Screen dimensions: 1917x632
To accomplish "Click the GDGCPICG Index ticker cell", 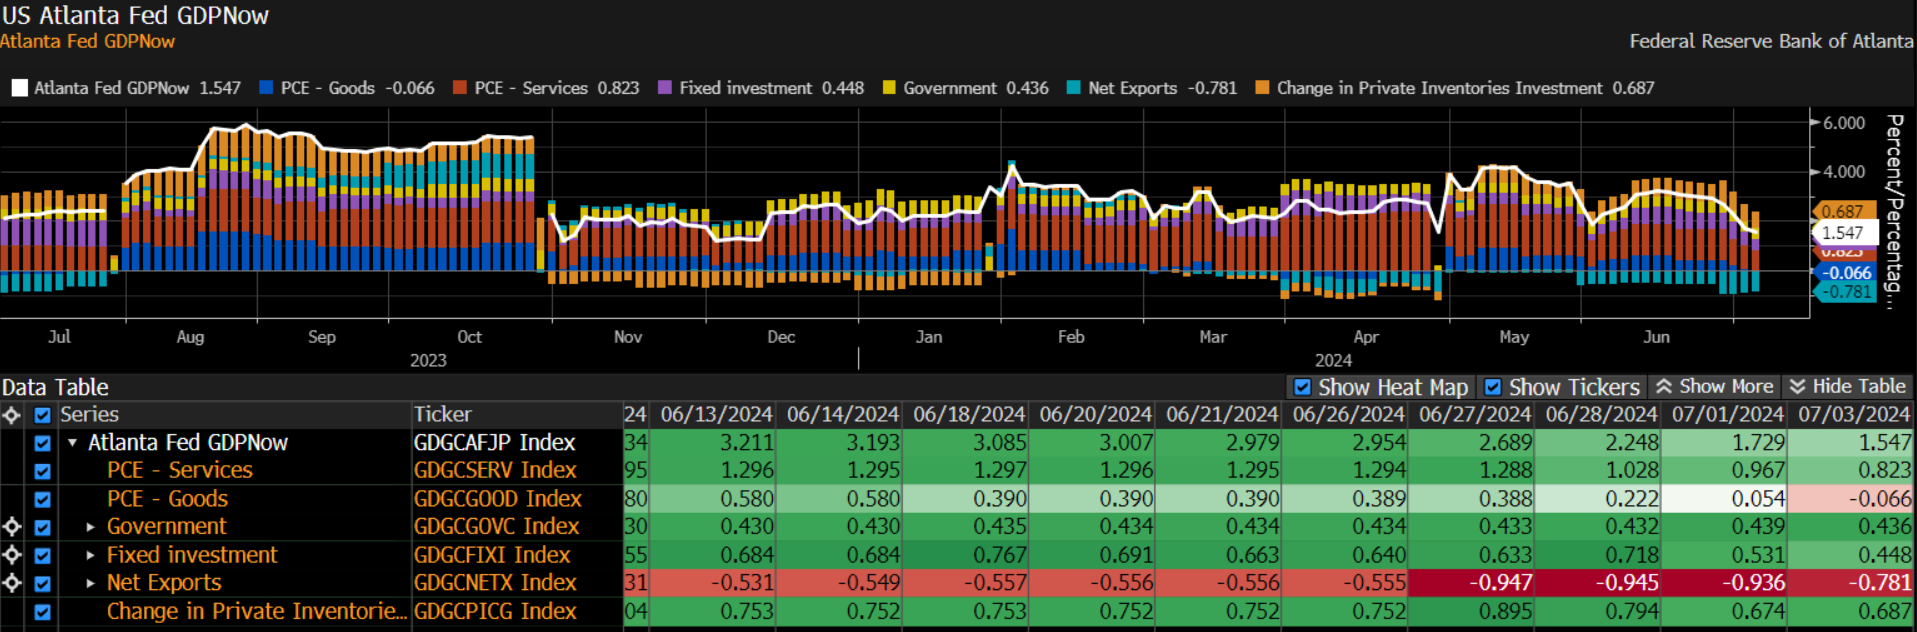I will tap(495, 612).
